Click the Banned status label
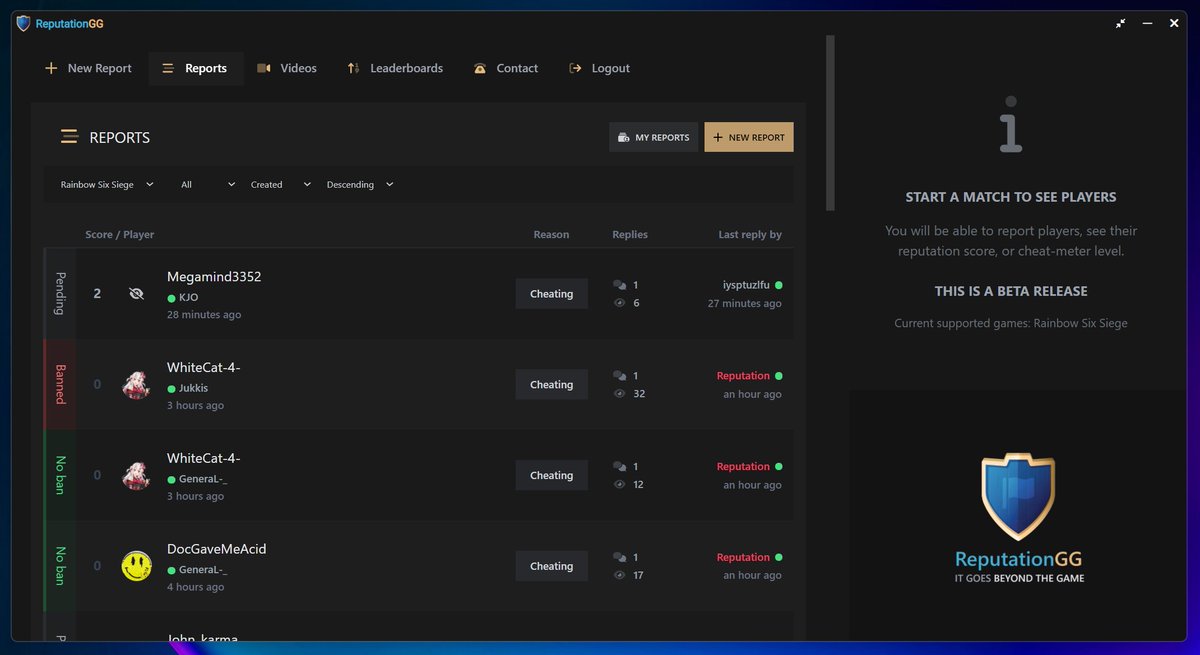Image resolution: width=1200 pixels, height=655 pixels. (60, 385)
